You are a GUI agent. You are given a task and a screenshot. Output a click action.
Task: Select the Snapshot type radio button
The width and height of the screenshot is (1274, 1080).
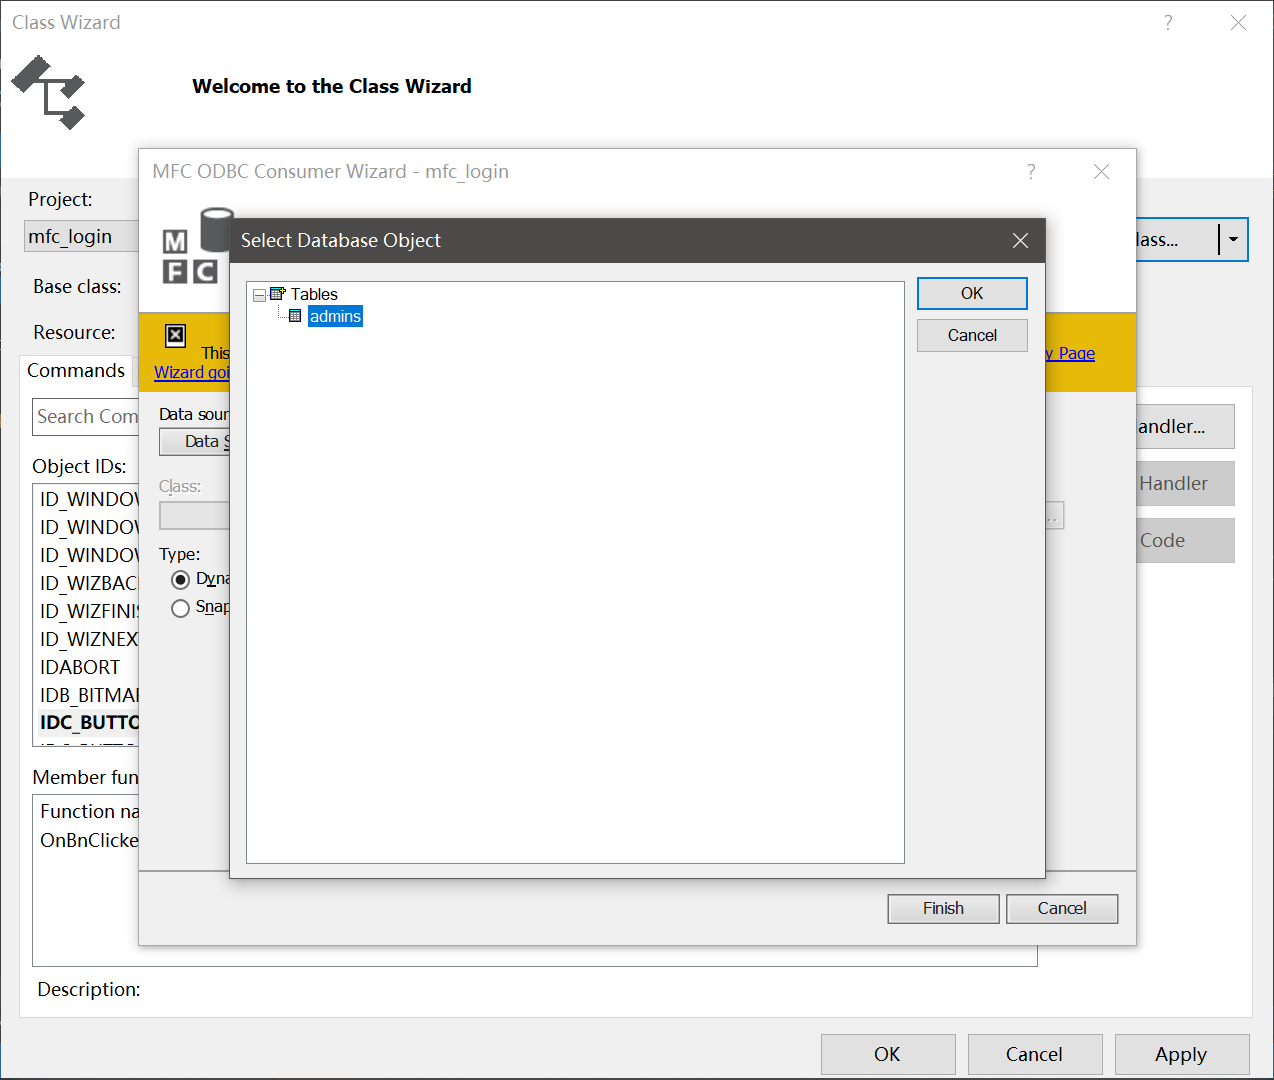click(x=180, y=608)
